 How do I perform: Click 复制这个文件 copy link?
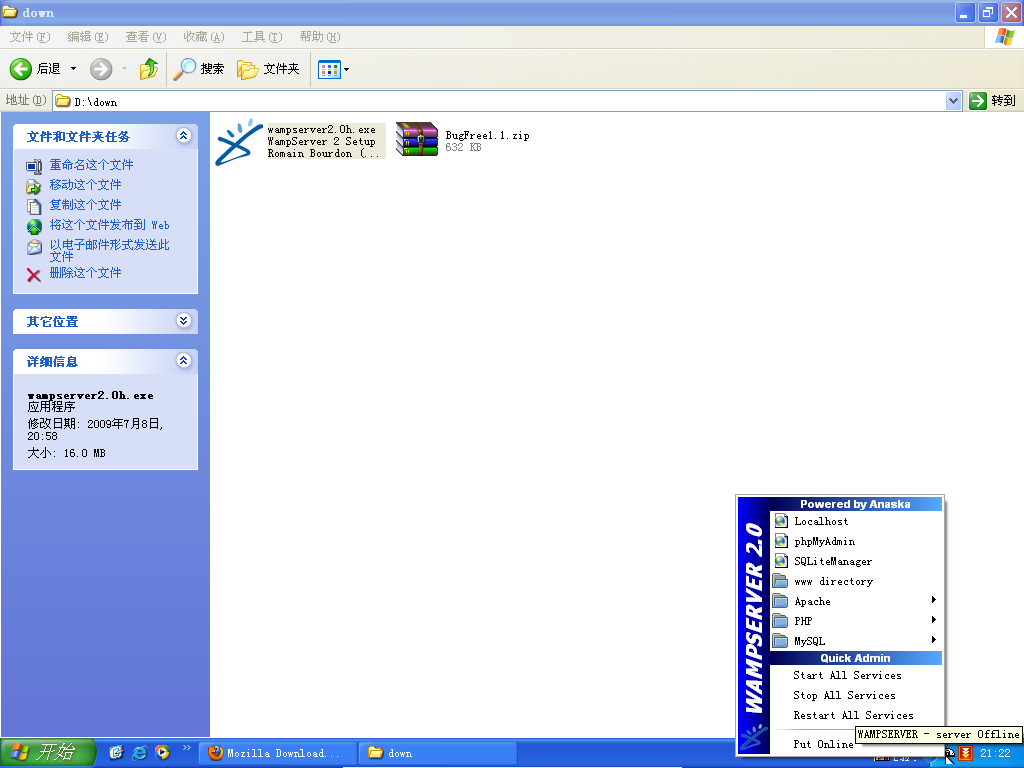click(x=86, y=205)
